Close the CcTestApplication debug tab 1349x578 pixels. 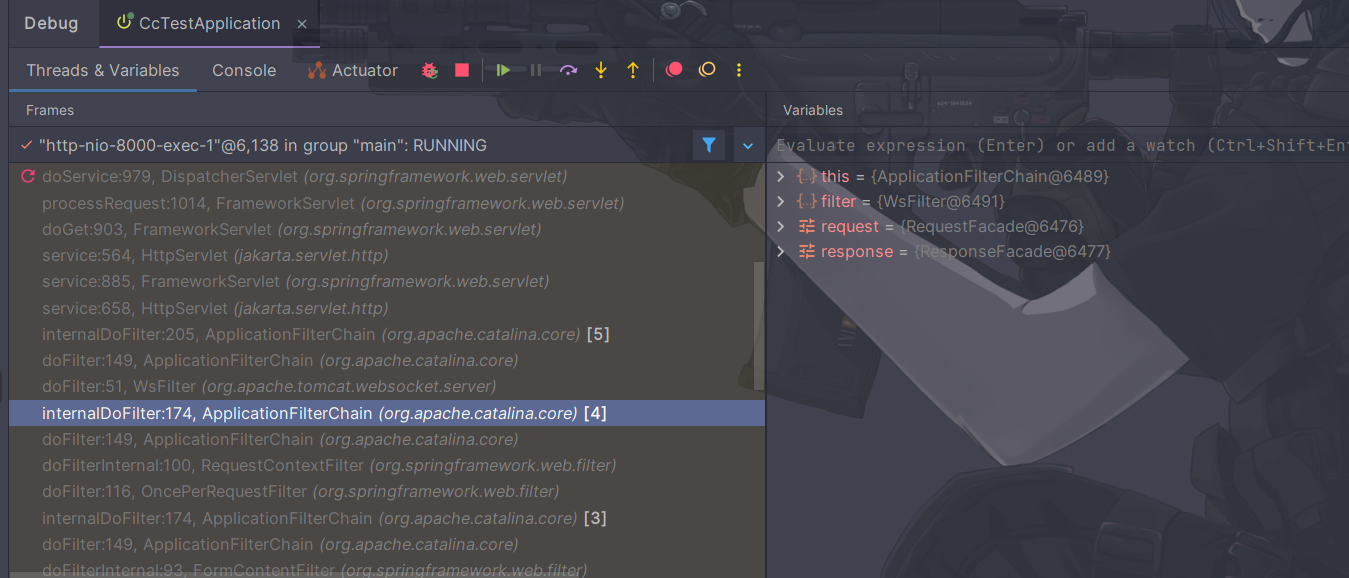pyautogui.click(x=302, y=24)
